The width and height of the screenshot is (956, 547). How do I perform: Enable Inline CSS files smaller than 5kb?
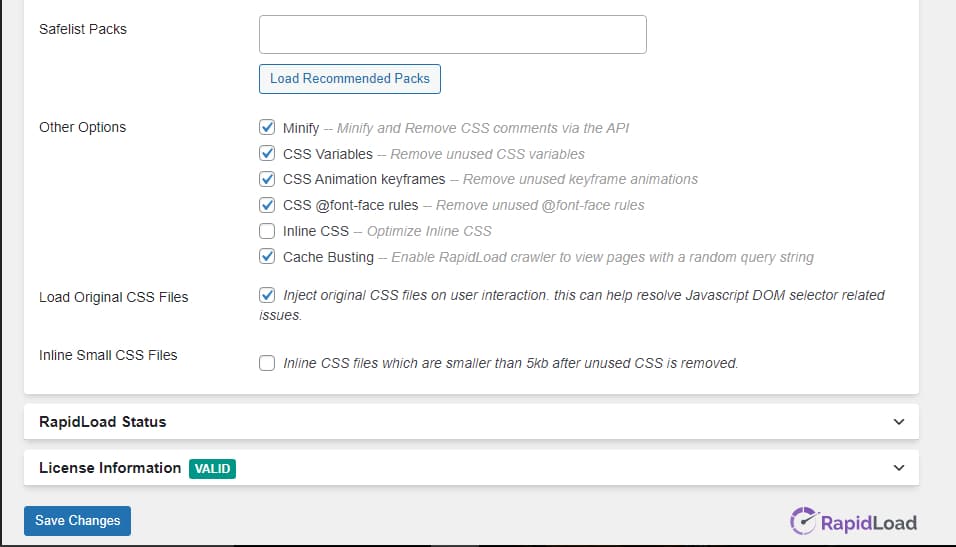[266, 363]
